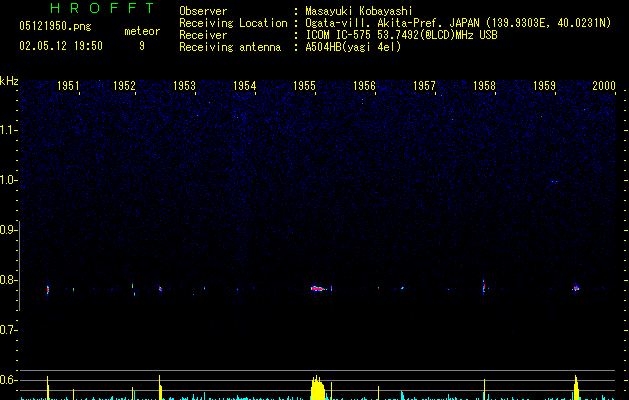Click the 0.9 kHz frequency label

click(8, 230)
